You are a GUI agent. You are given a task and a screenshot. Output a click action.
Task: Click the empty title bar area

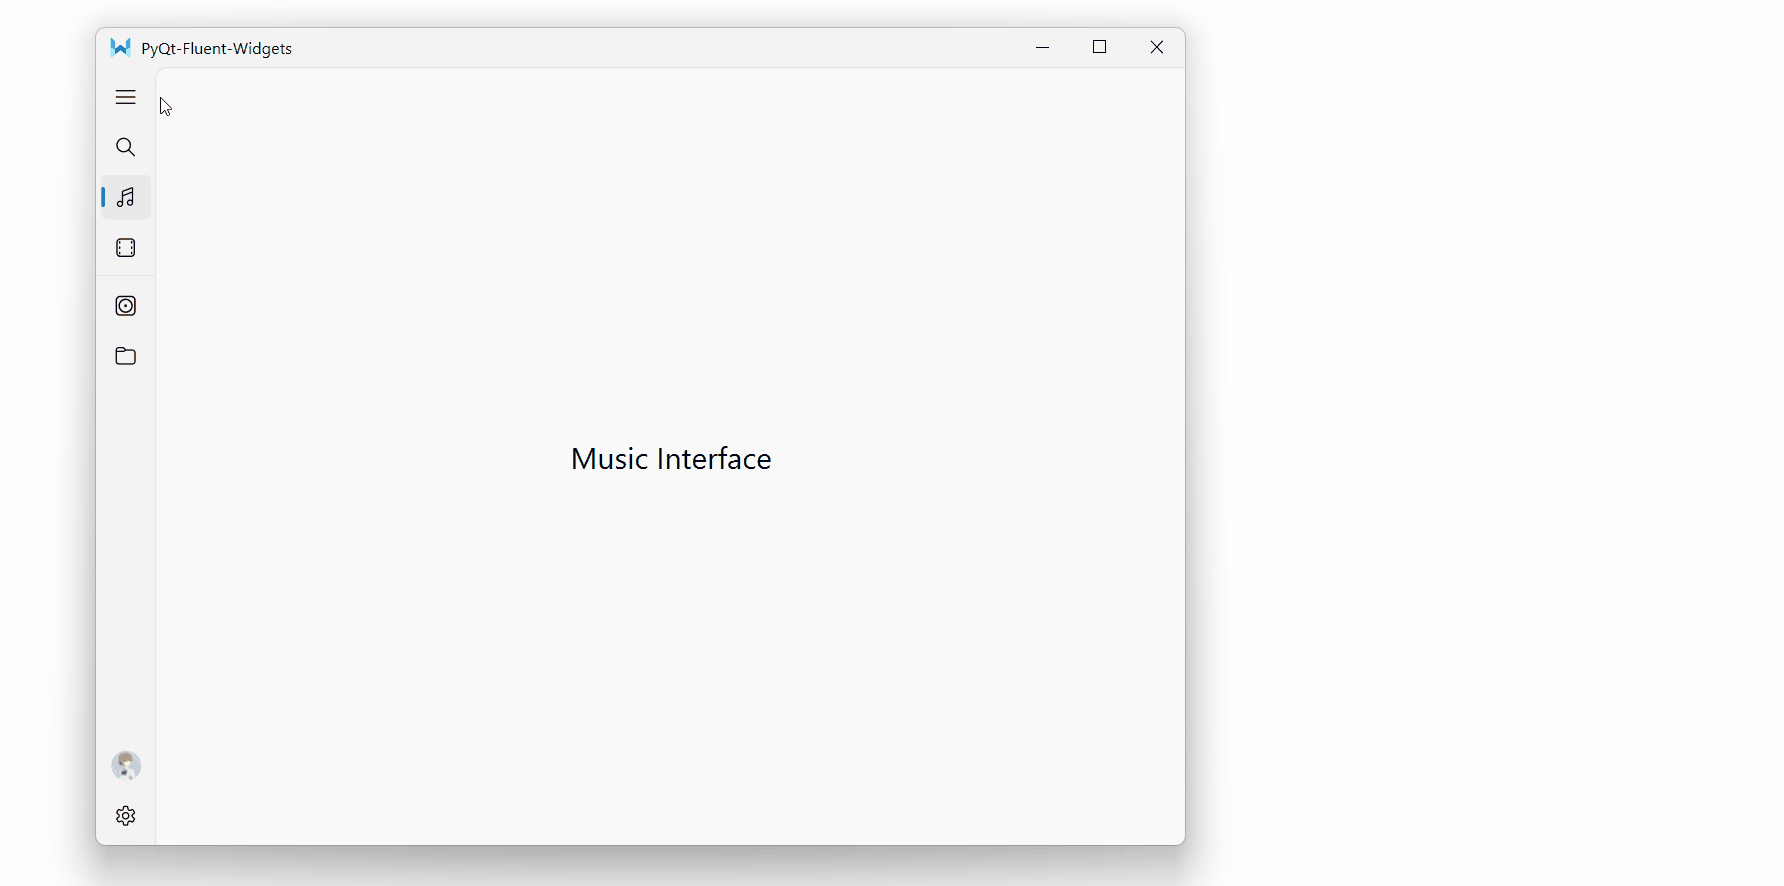tap(650, 48)
